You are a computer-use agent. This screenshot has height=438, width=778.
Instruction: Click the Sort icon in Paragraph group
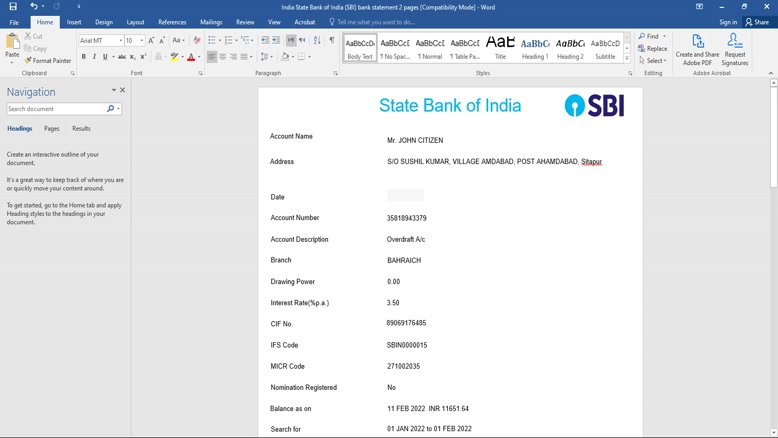click(x=317, y=40)
